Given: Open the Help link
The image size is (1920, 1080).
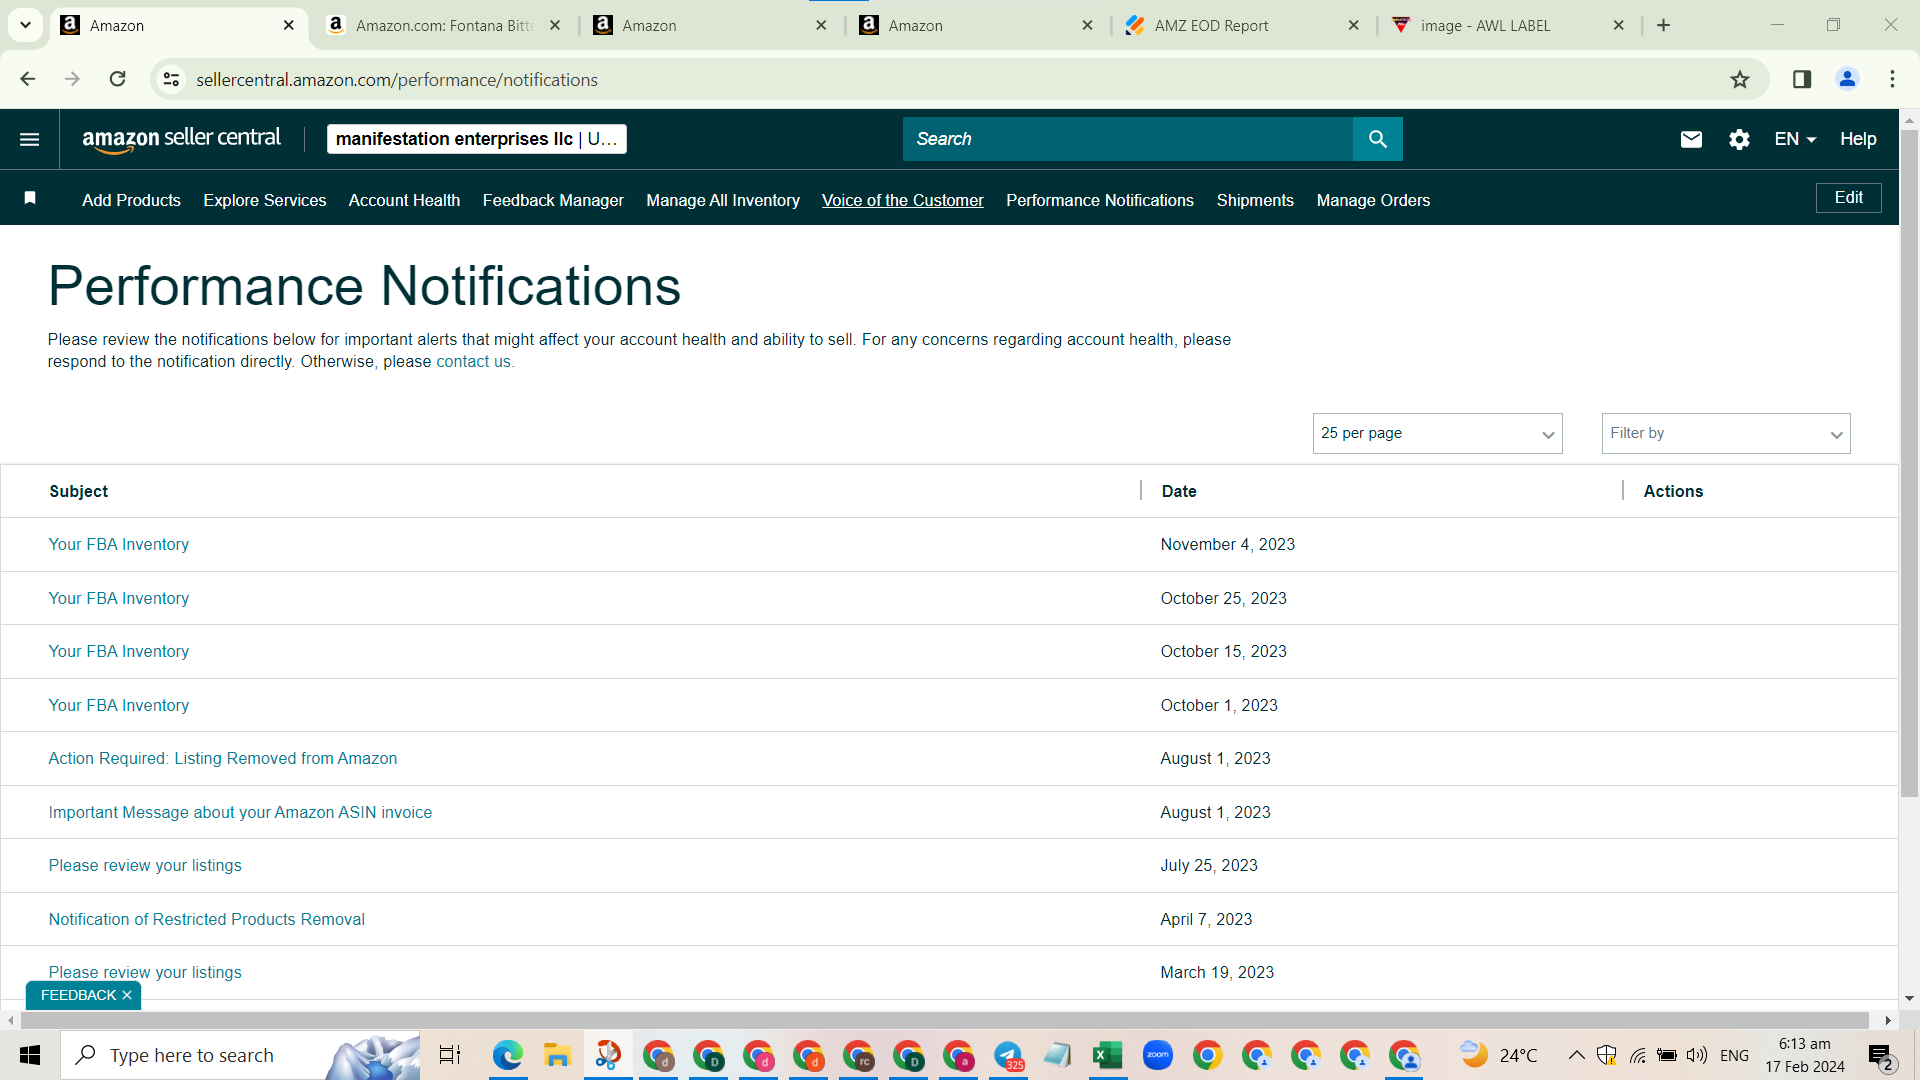Looking at the screenshot, I should 1858,139.
